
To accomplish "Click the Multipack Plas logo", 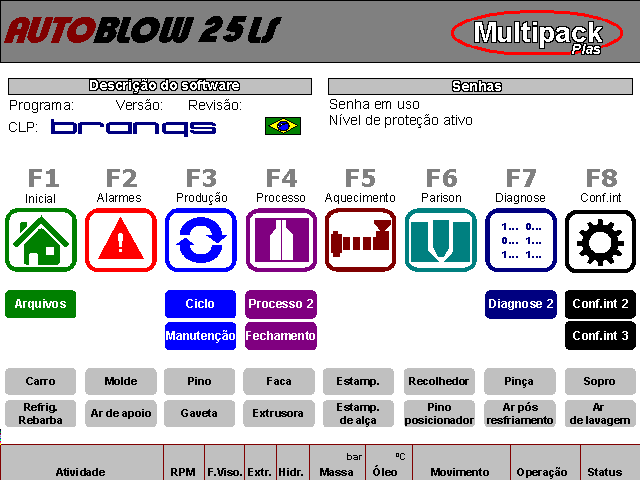I will (x=537, y=33).
